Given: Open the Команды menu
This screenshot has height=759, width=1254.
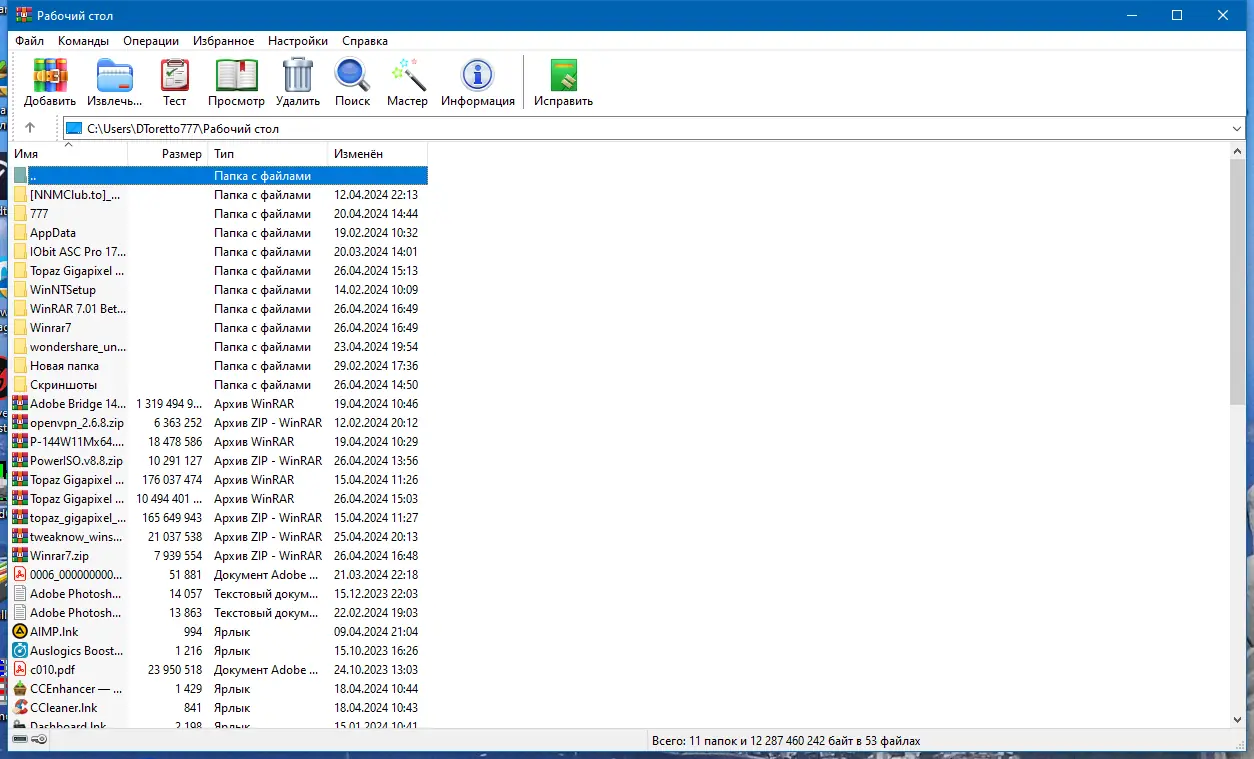Looking at the screenshot, I should coord(84,41).
